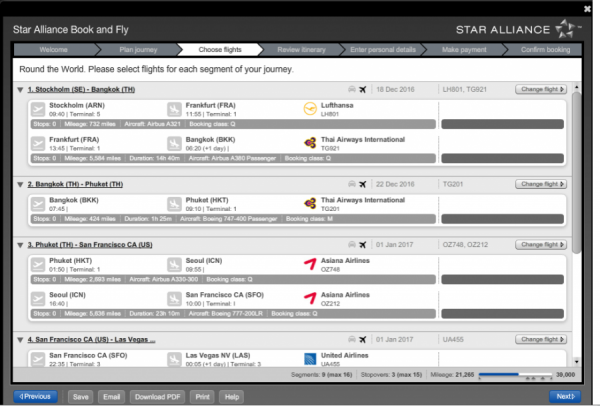Click the scrollbar up arrow
Image resolution: width=600 pixels, height=406 pixels.
(x=576, y=87)
